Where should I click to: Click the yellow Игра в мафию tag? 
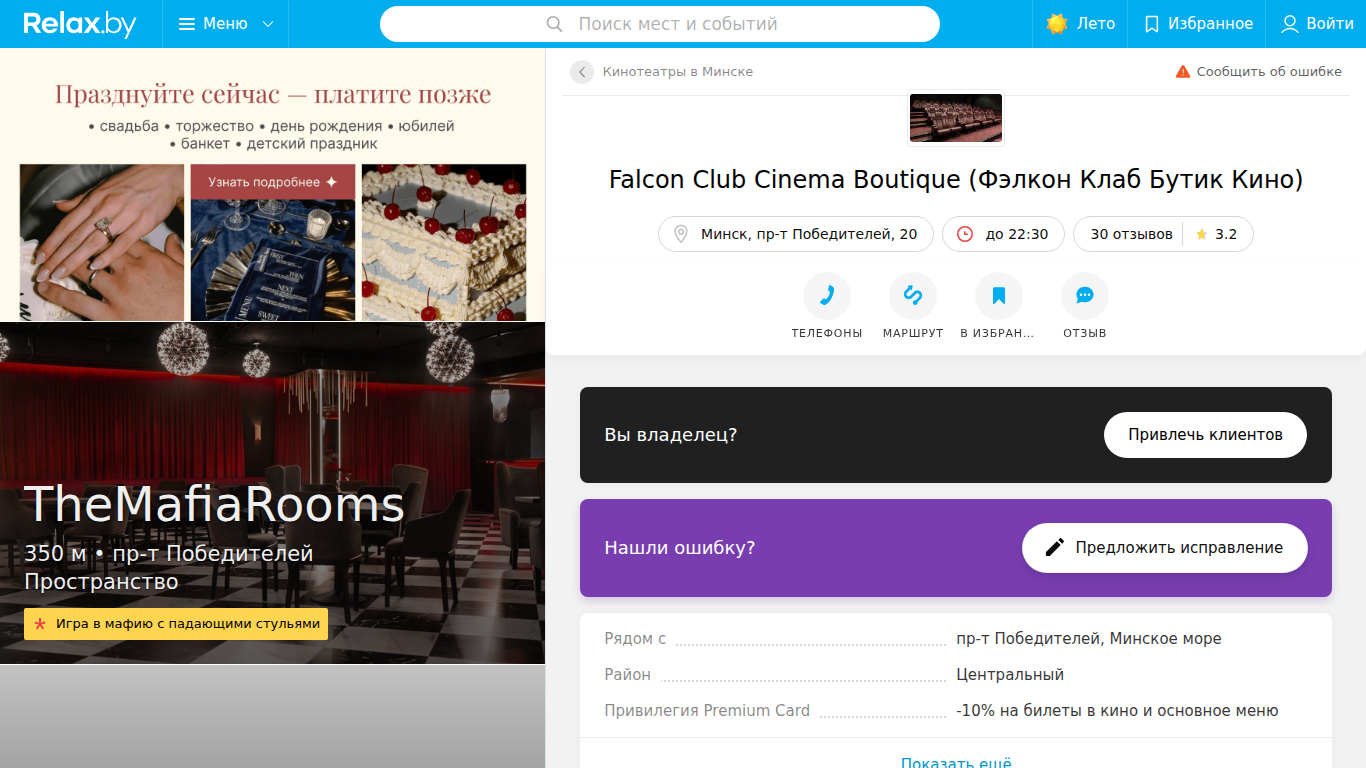[176, 624]
